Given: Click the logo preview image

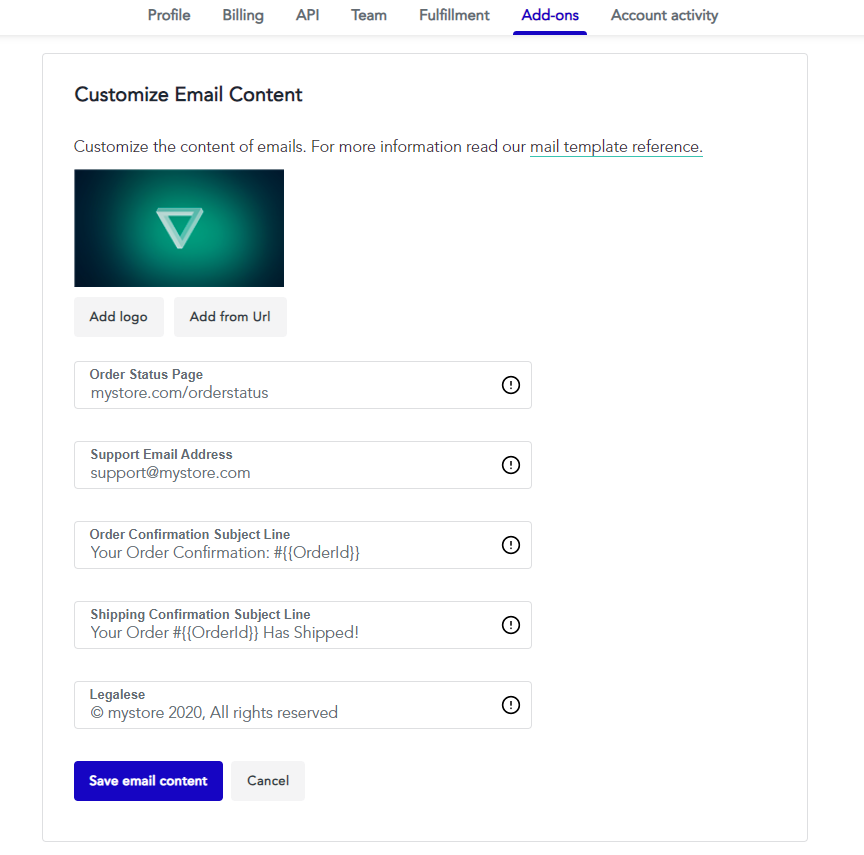Looking at the screenshot, I should [178, 228].
